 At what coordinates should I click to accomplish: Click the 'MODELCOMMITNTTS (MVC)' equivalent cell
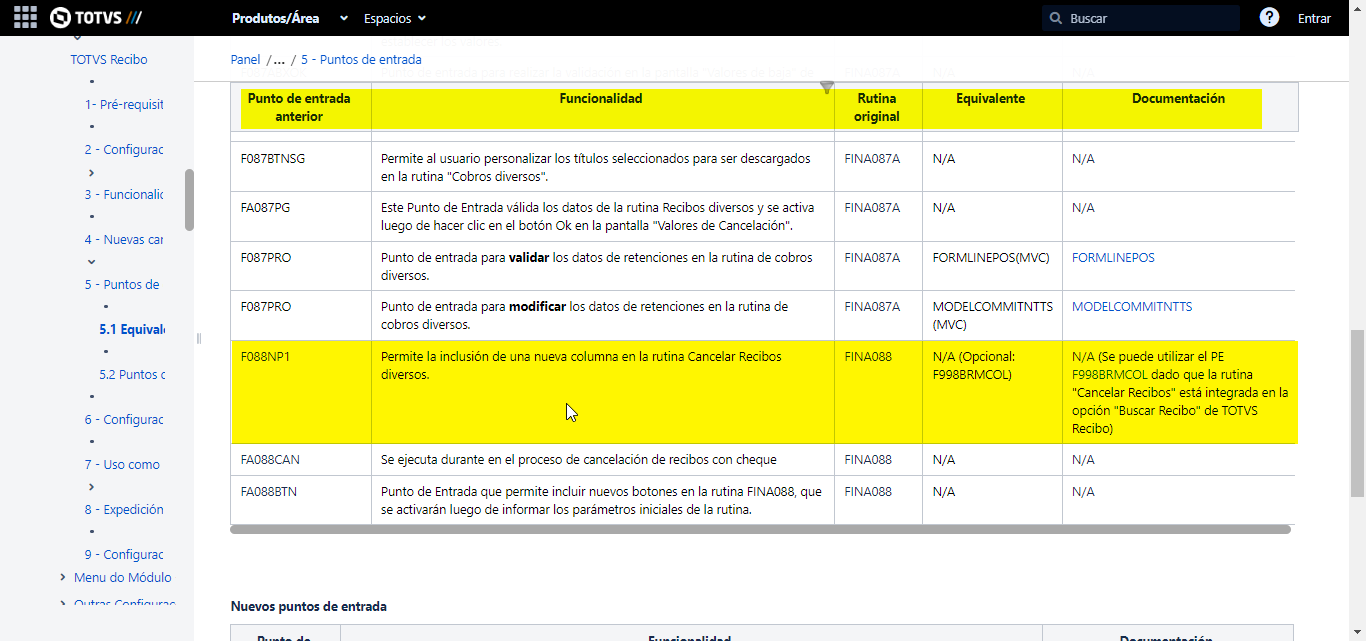point(993,316)
